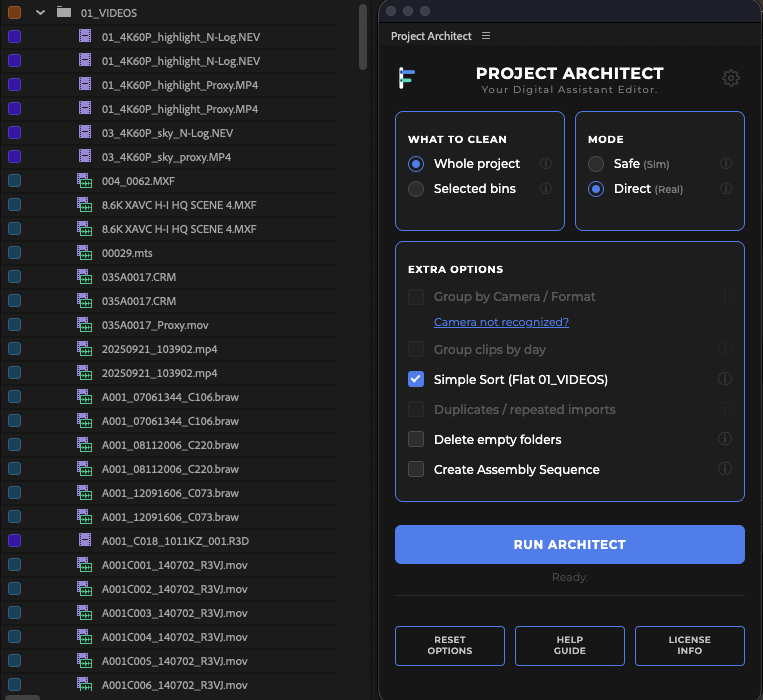
Task: Open the Camera not recognized? link
Action: (501, 322)
